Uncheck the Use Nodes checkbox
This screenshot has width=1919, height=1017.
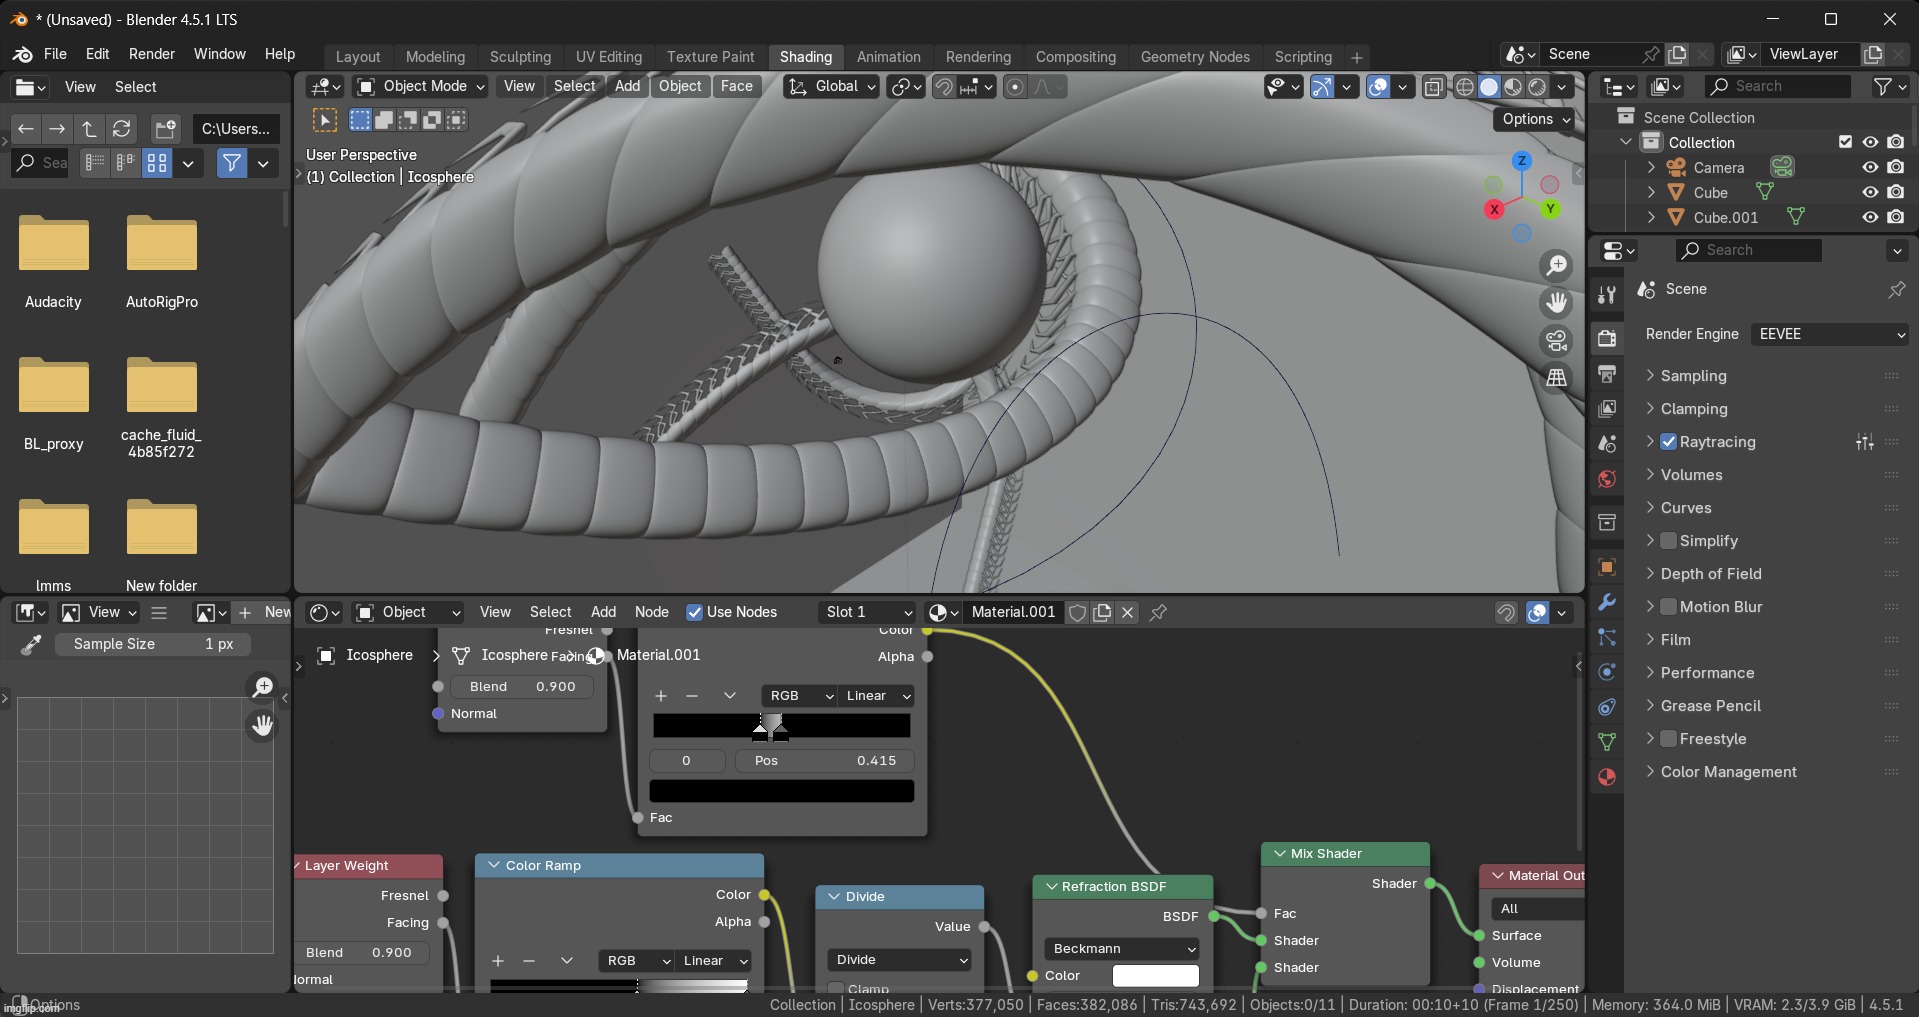coord(694,612)
